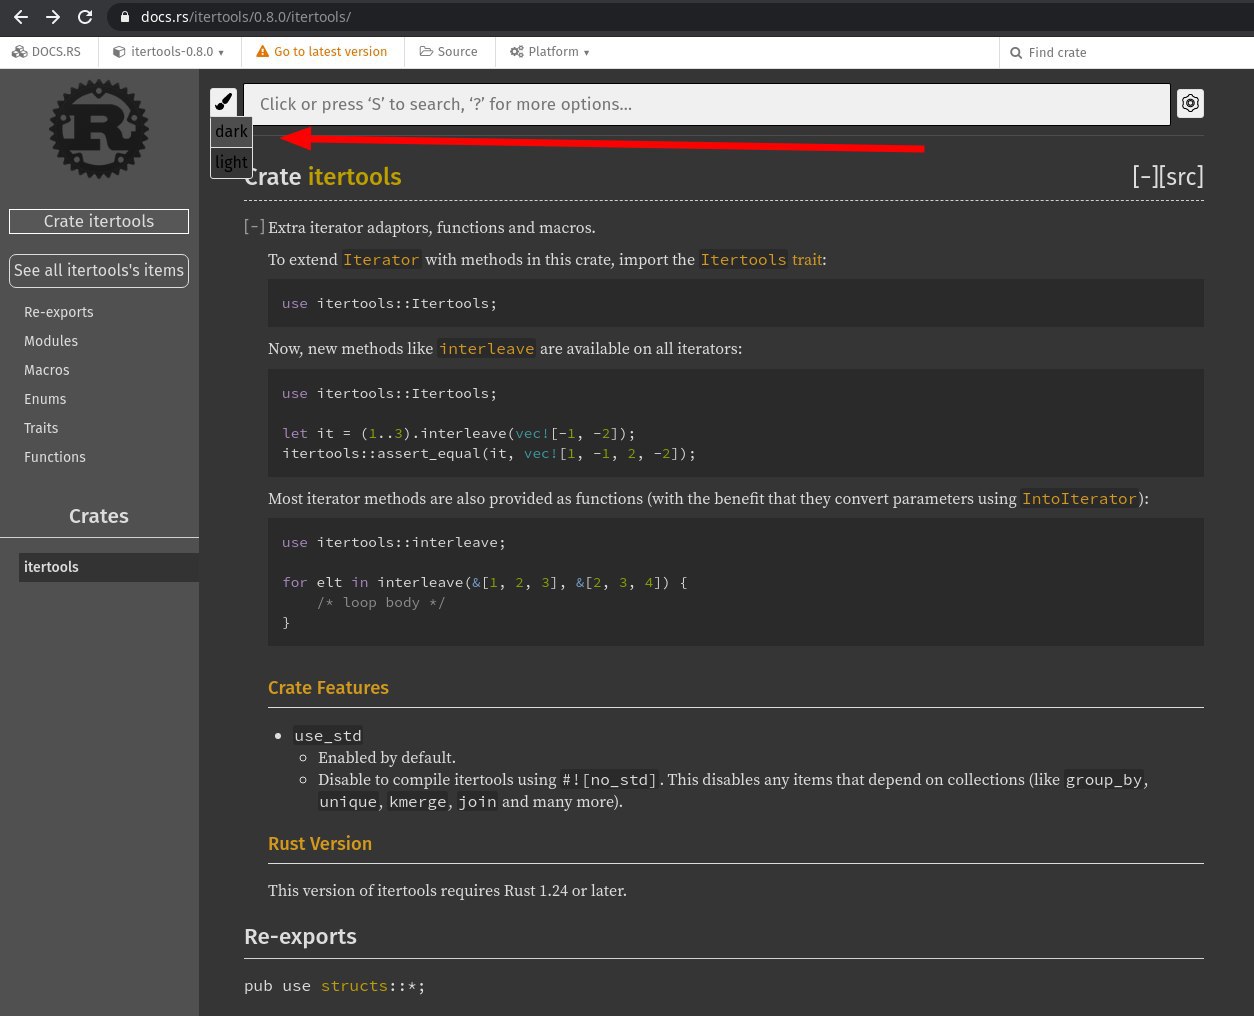Click See all itertools's items button
The image size is (1254, 1016).
pyautogui.click(x=99, y=270)
